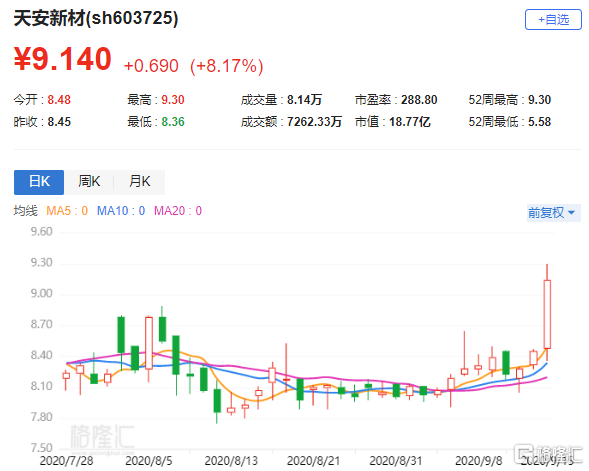589x471 pixels.
Task: Click the 9.30 price axis label
Action: click(41, 263)
